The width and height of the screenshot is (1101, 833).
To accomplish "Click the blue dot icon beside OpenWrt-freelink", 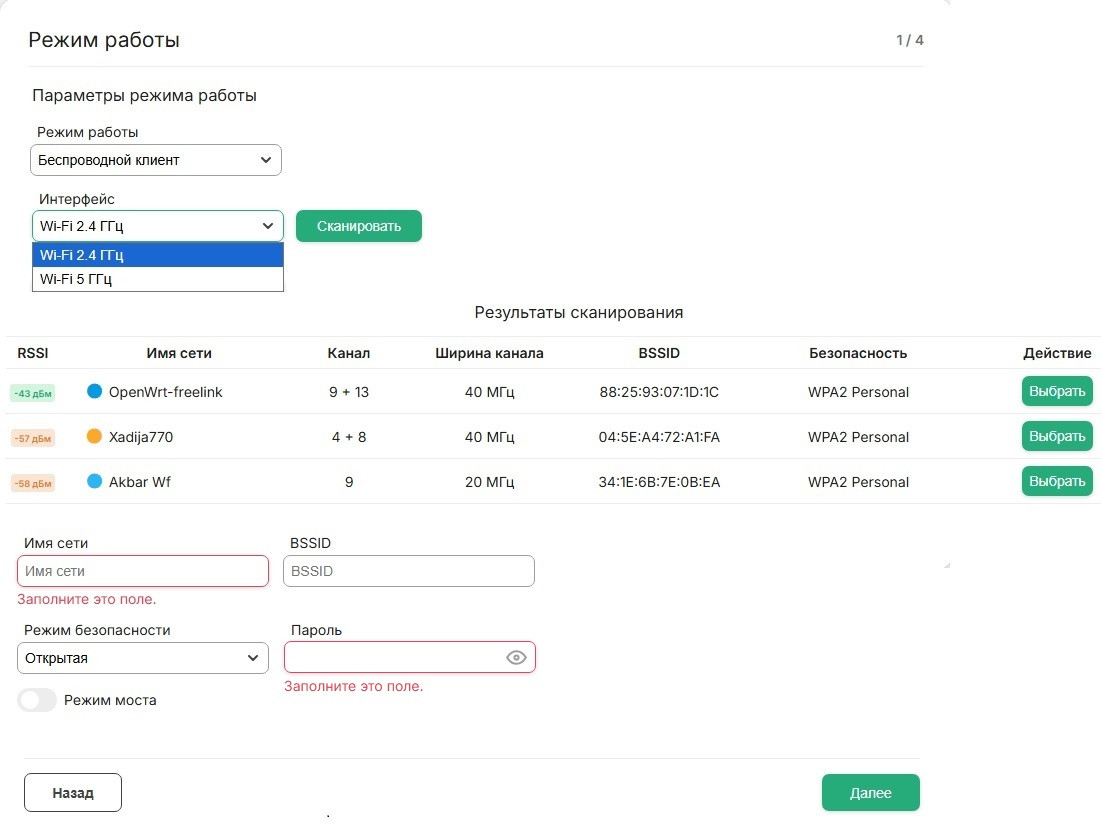I will pyautogui.click(x=95, y=392).
